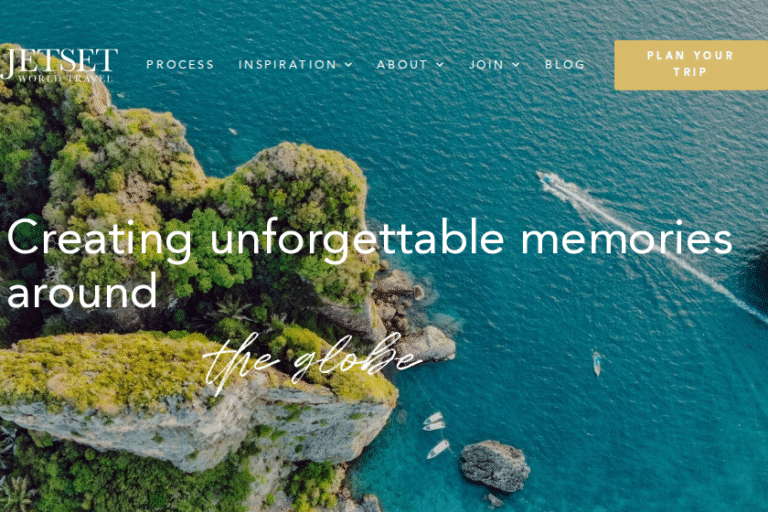Expand the chevron next to Inspiration
The width and height of the screenshot is (768, 512).
348,65
